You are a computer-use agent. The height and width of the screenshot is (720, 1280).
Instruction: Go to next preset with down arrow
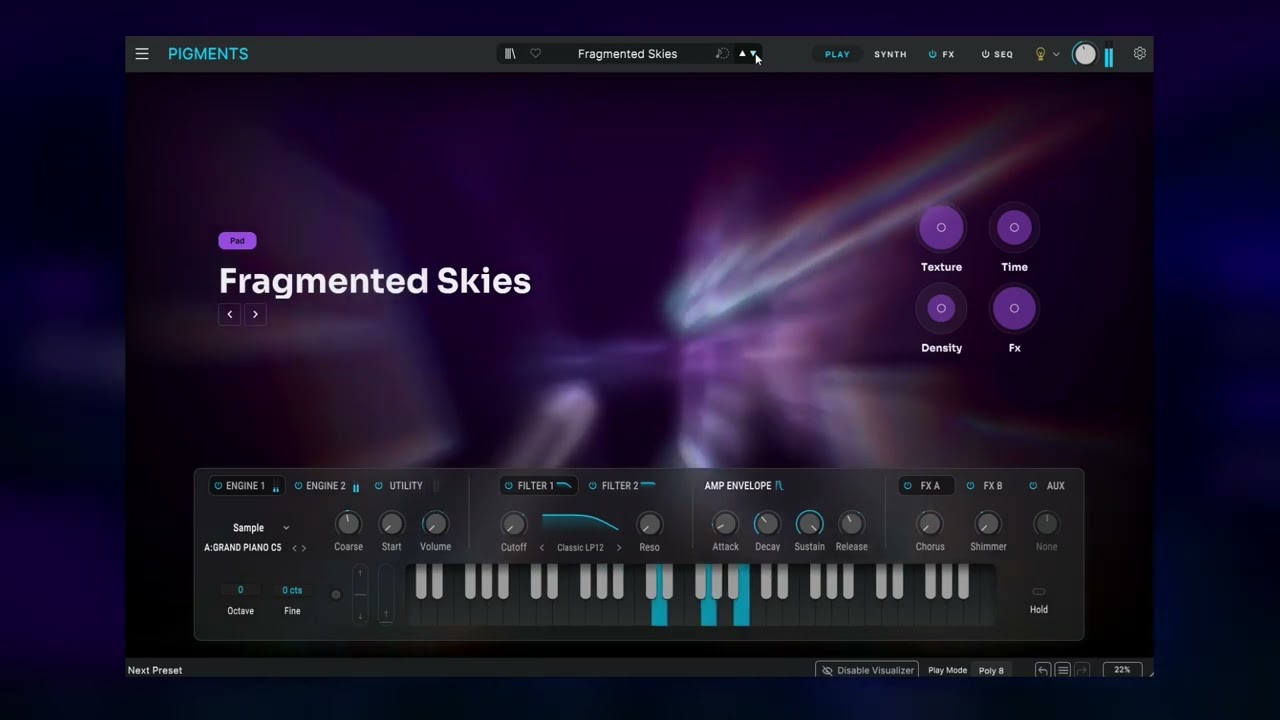tap(754, 54)
